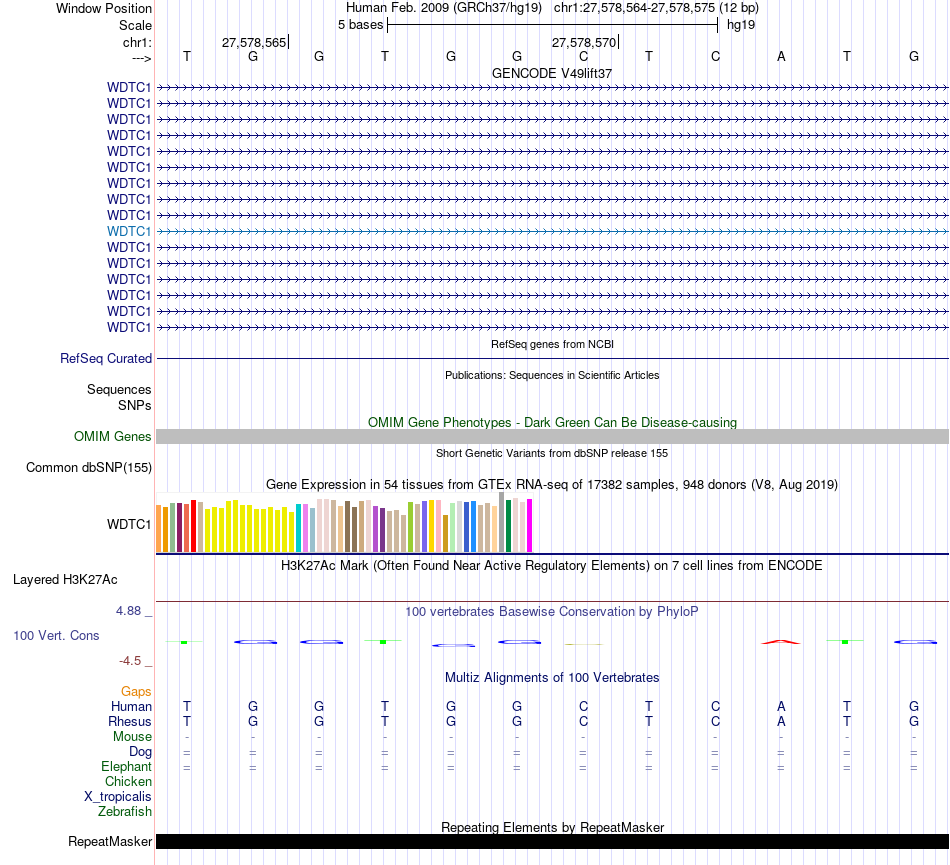The width and height of the screenshot is (950, 865).
Task: Open the RepeatMasker track label
Action: click(110, 842)
